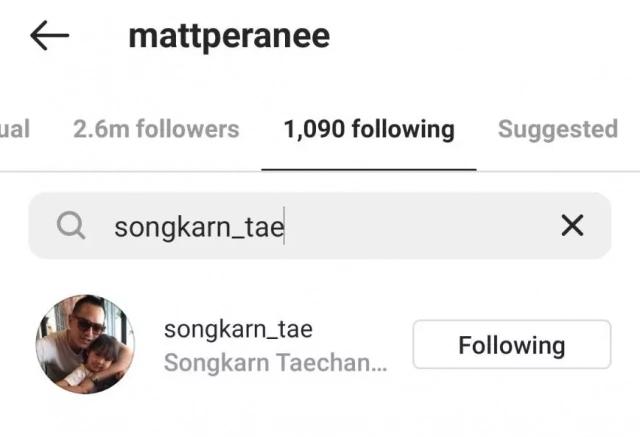Toggle the Following button for songkarn_tae
The height and width of the screenshot is (437, 640).
point(512,344)
